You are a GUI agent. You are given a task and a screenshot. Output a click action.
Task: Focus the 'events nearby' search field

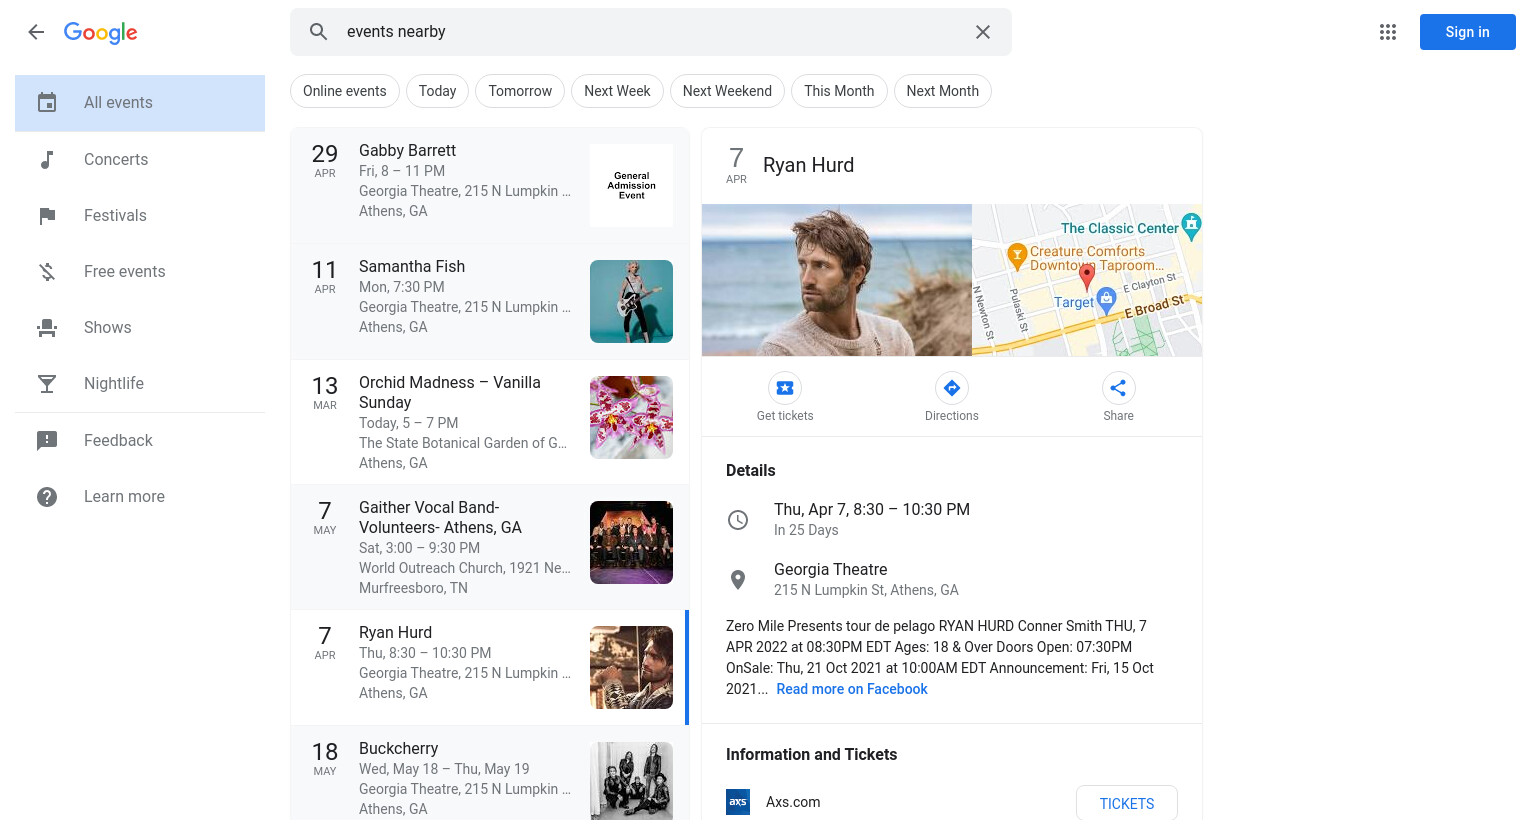pyautogui.click(x=650, y=32)
